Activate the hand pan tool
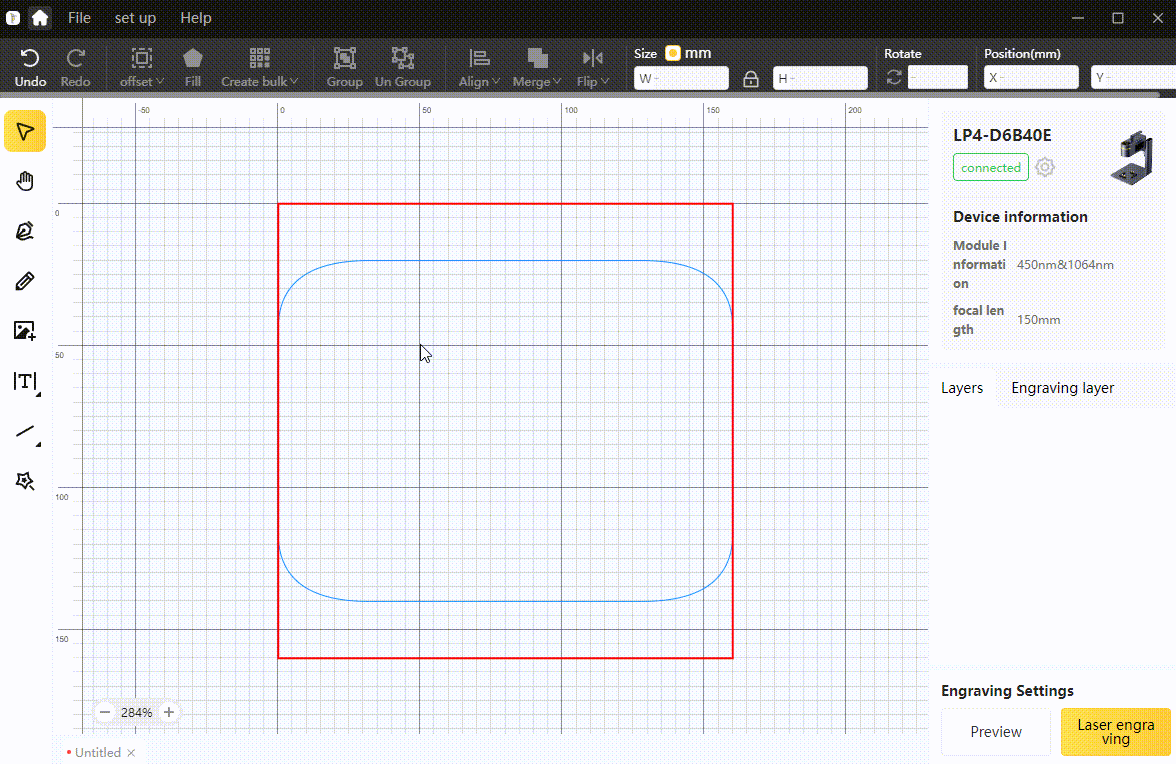Image resolution: width=1176 pixels, height=764 pixels. (25, 181)
